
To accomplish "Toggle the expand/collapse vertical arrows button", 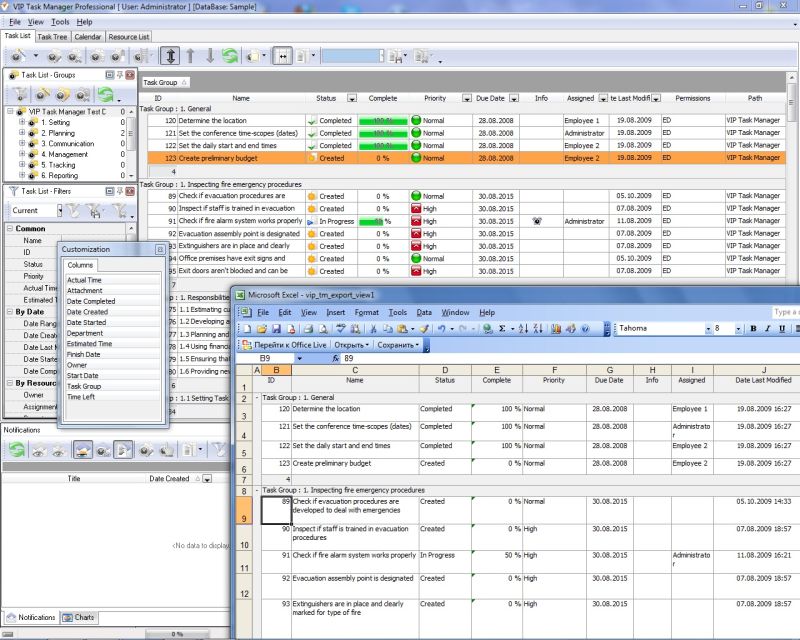I will click(x=170, y=56).
